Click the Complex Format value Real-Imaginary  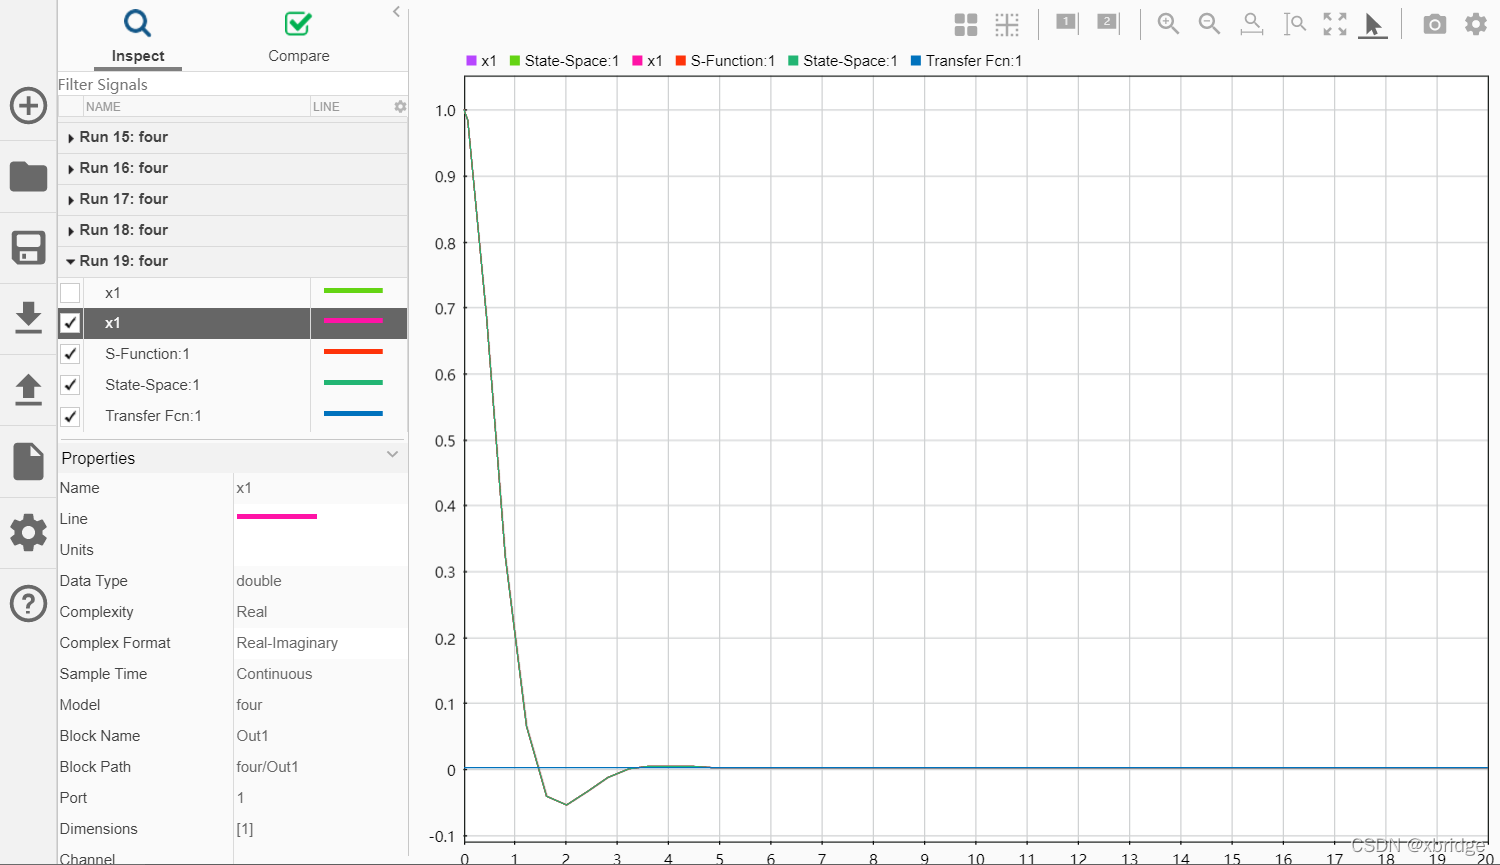pos(287,643)
